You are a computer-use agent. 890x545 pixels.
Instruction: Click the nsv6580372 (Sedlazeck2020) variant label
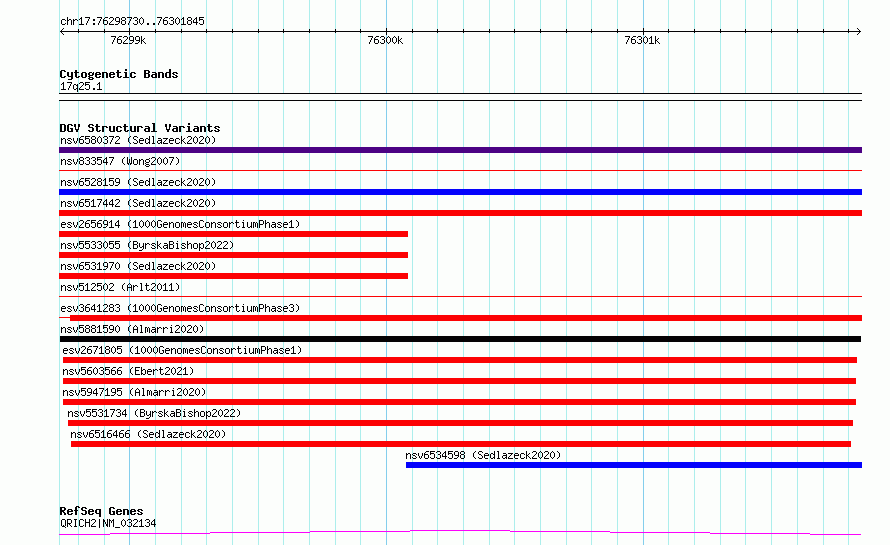click(138, 140)
